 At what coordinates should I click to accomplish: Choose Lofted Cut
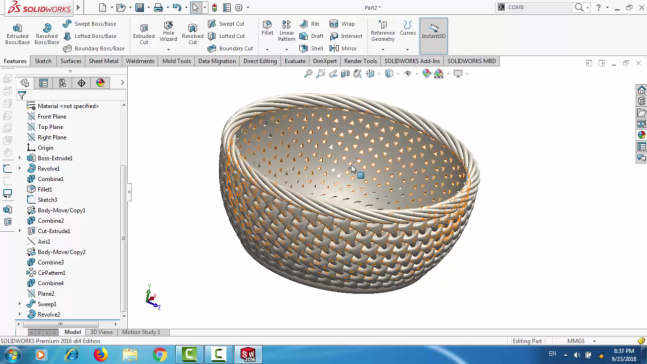pyautogui.click(x=227, y=36)
